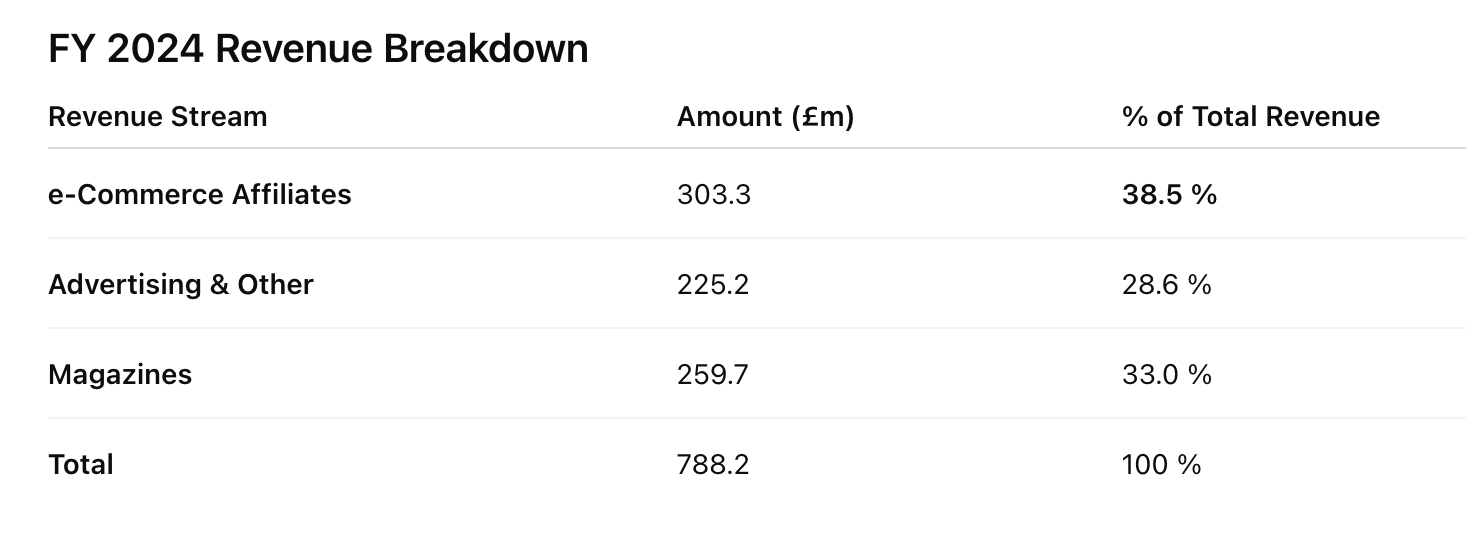Click the bold 38.5 % cell

click(1169, 194)
